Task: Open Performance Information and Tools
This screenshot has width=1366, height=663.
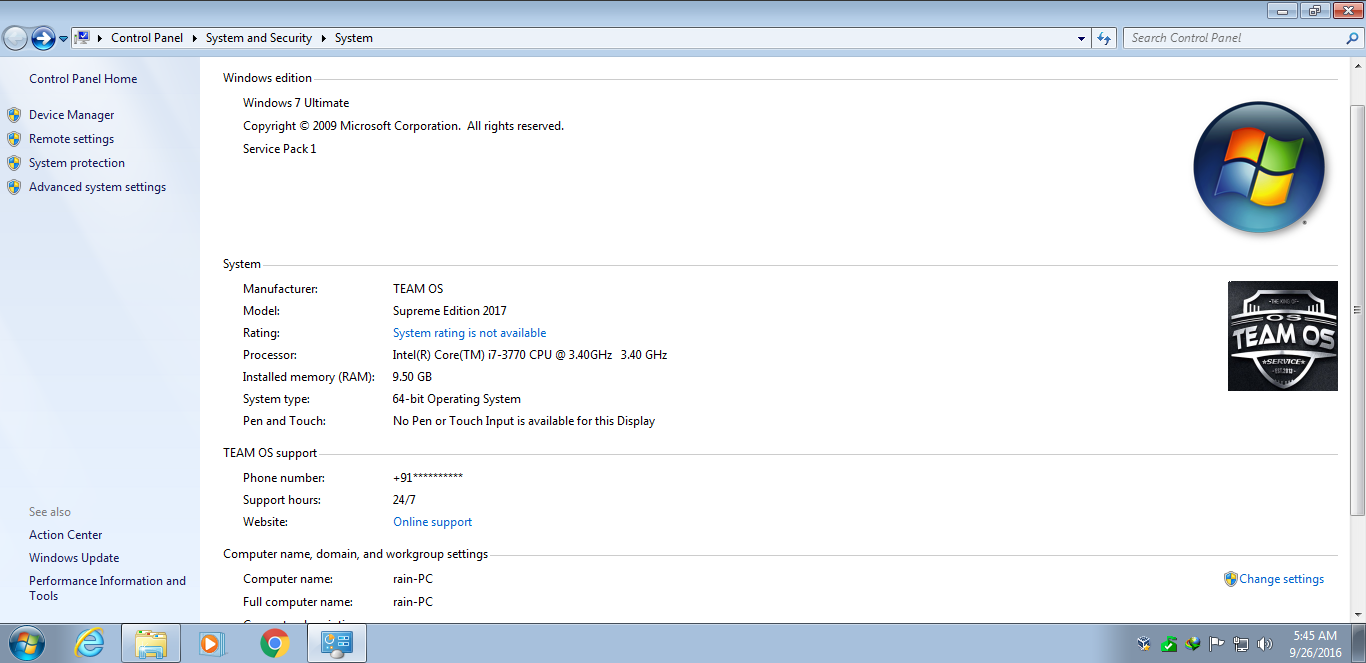Action: [x=107, y=588]
